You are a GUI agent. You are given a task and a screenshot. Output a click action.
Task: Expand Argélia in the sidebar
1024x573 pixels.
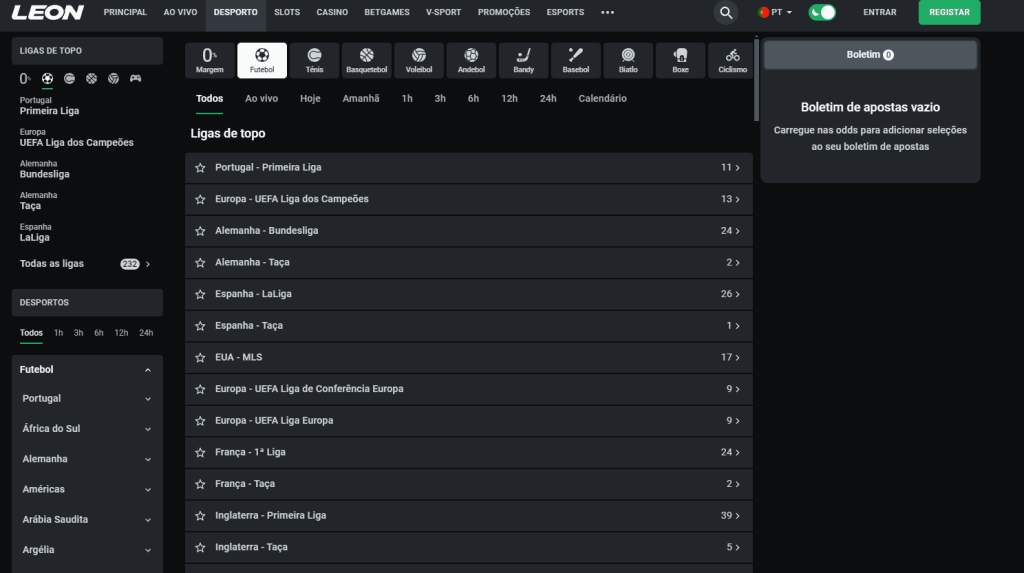[148, 550]
